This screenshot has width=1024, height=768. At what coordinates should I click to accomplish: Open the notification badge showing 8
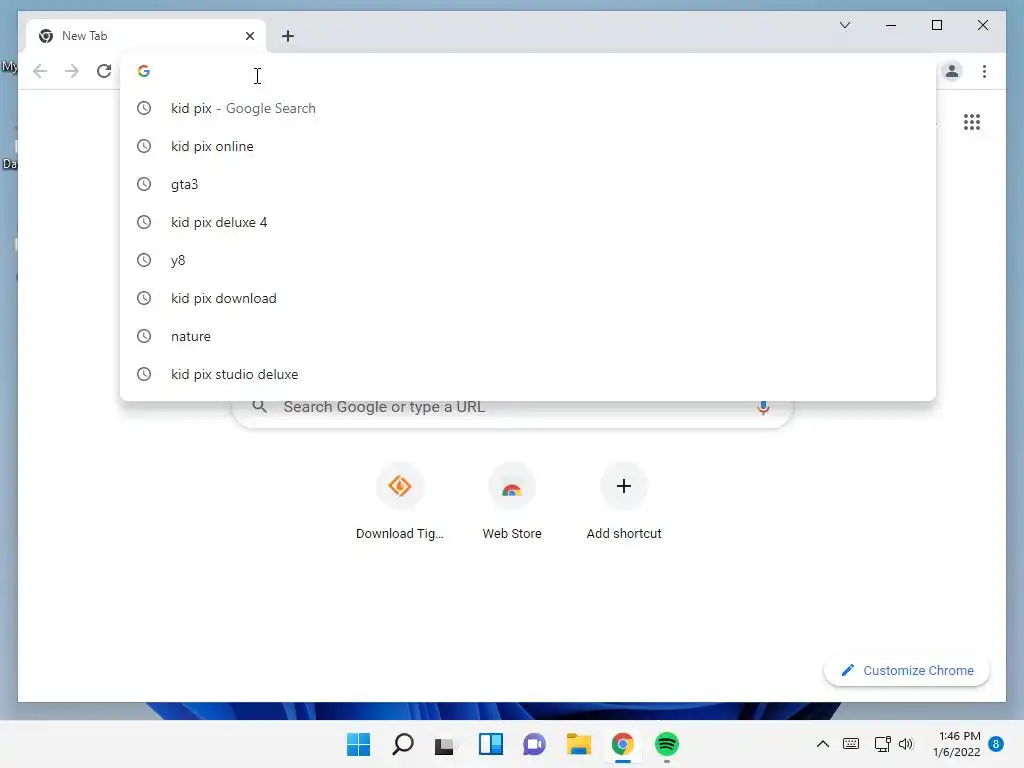(x=996, y=744)
